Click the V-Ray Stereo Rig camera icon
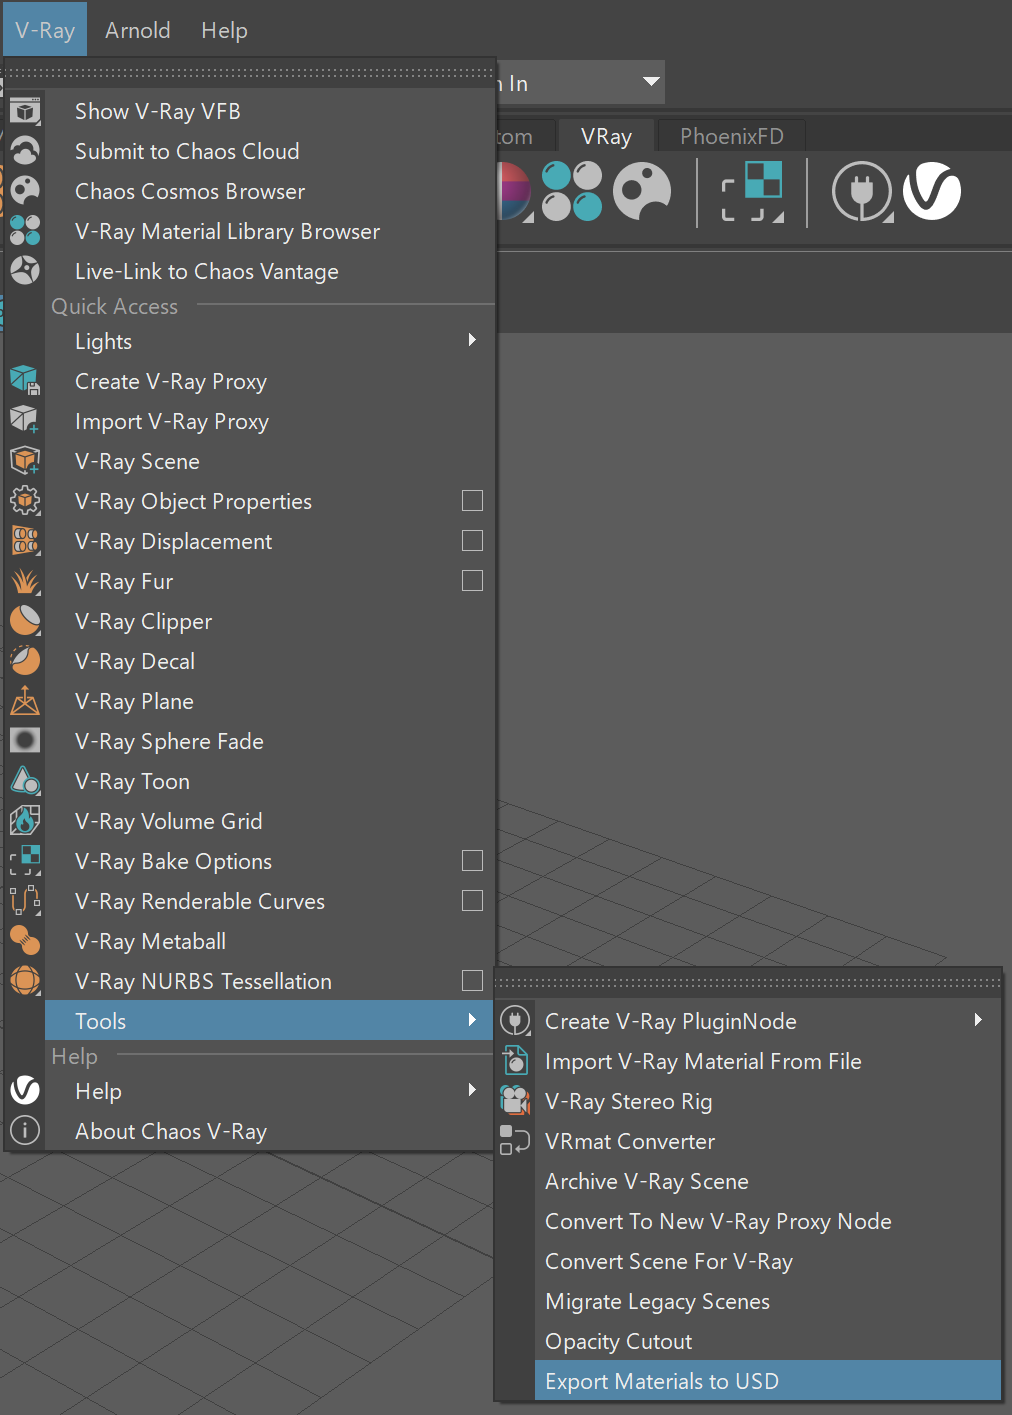This screenshot has height=1415, width=1012. [515, 1101]
